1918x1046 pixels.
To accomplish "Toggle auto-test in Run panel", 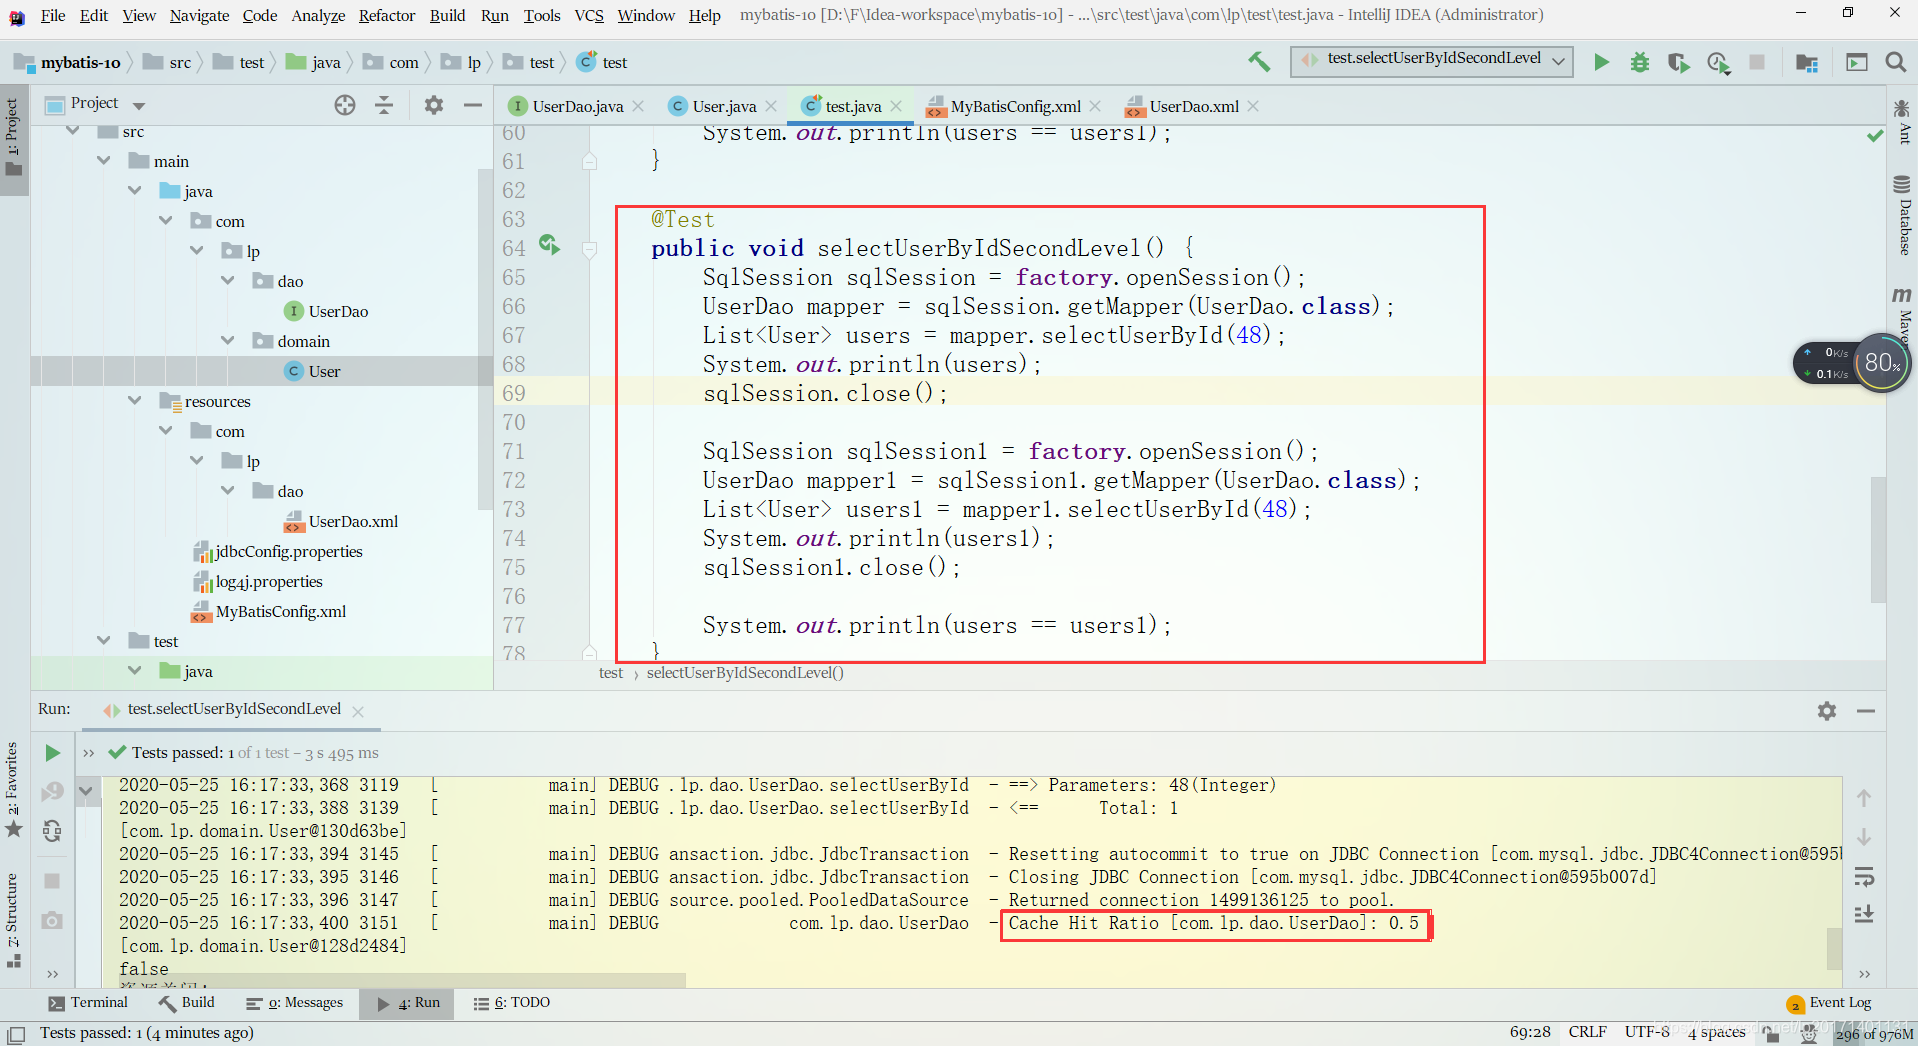I will (53, 831).
